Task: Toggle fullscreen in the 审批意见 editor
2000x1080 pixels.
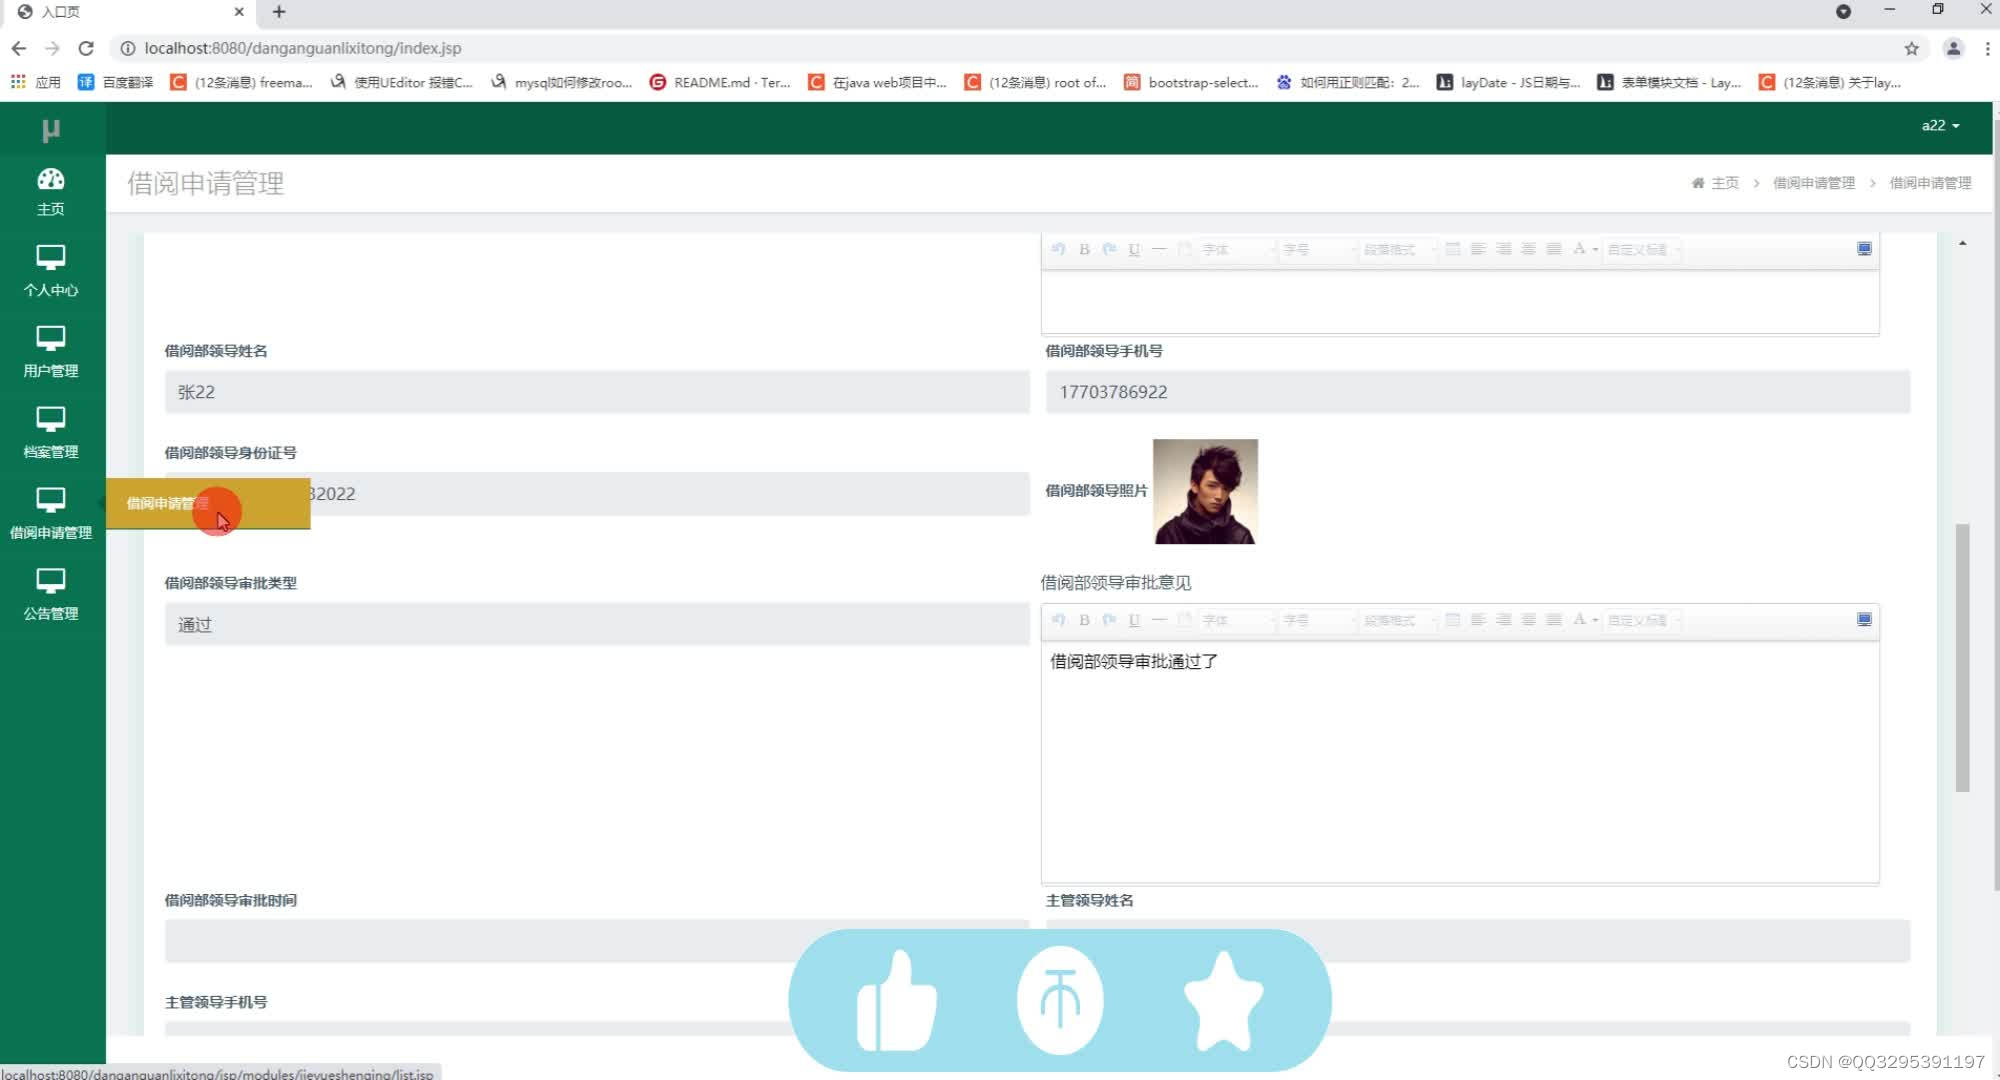Action: point(1864,619)
